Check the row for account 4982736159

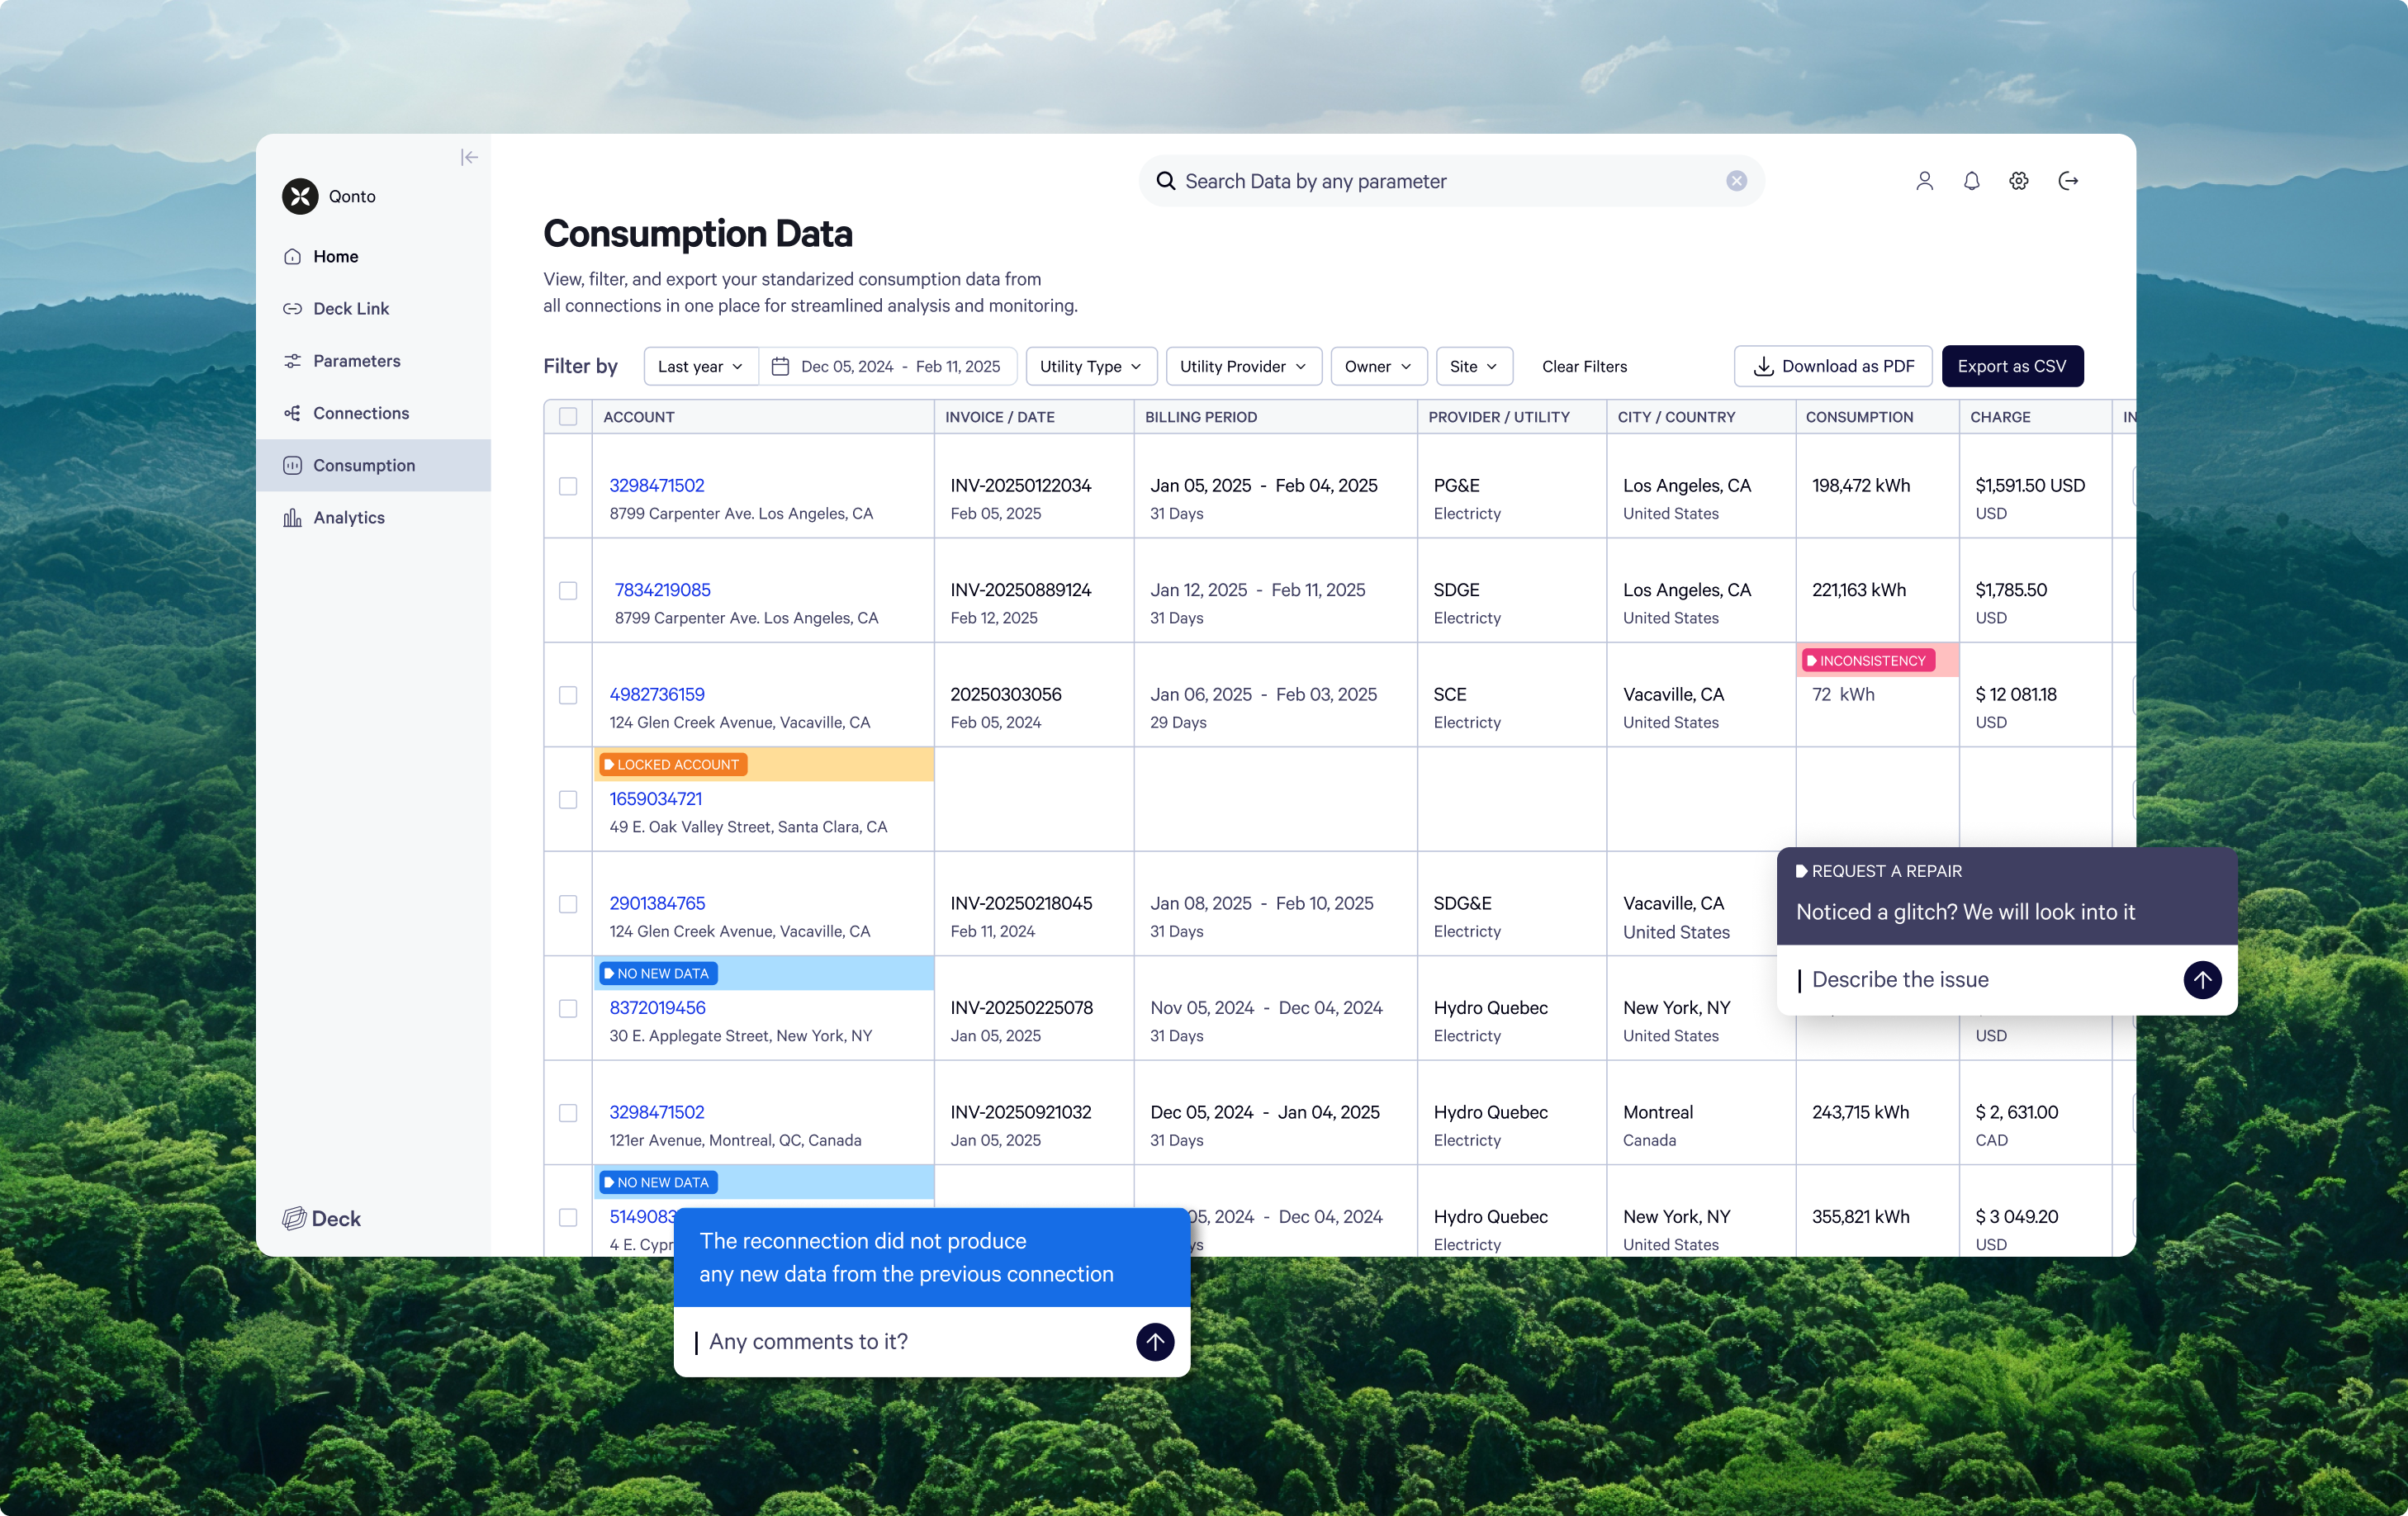(x=567, y=695)
